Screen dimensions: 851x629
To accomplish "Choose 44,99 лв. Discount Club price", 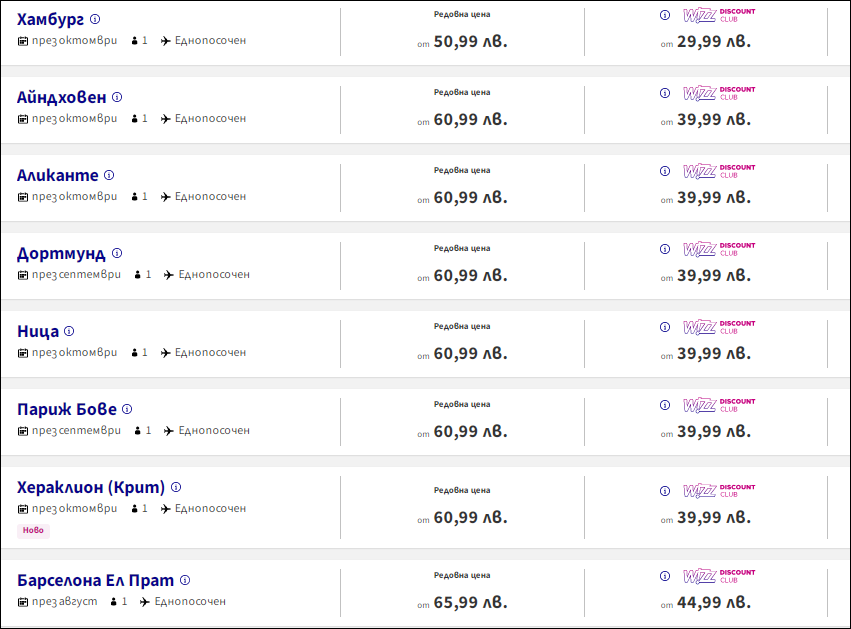I will pyautogui.click(x=713, y=603).
